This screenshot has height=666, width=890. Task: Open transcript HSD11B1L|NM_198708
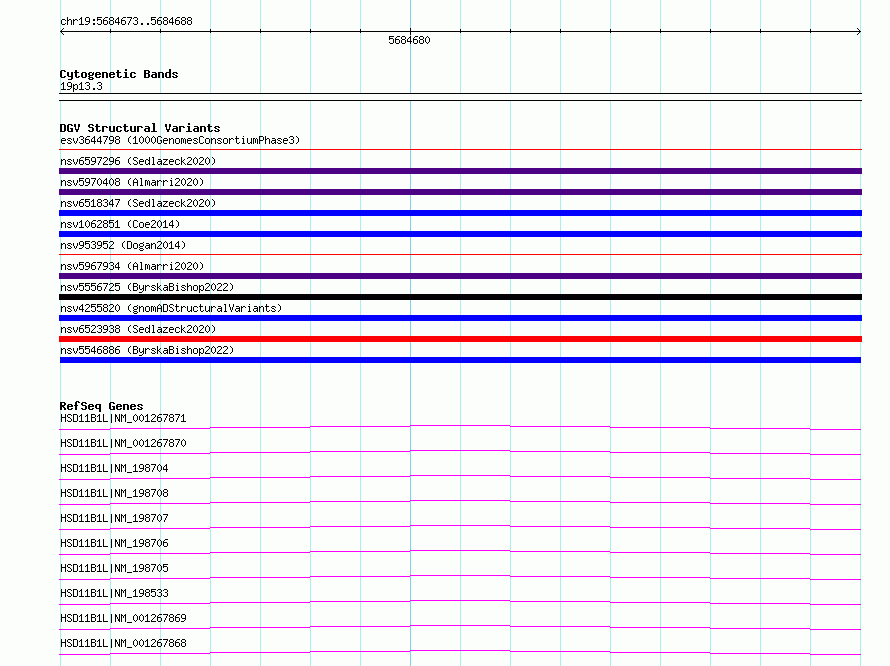tap(114, 493)
